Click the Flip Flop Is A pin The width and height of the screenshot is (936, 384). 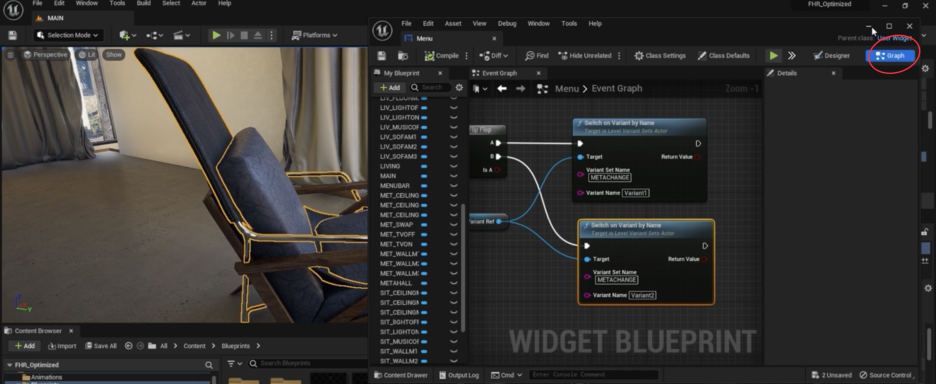coord(497,170)
